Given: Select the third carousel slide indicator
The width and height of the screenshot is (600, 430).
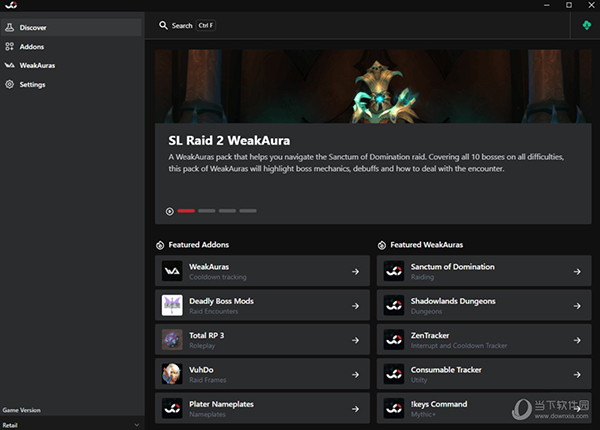Looking at the screenshot, I should click(227, 211).
